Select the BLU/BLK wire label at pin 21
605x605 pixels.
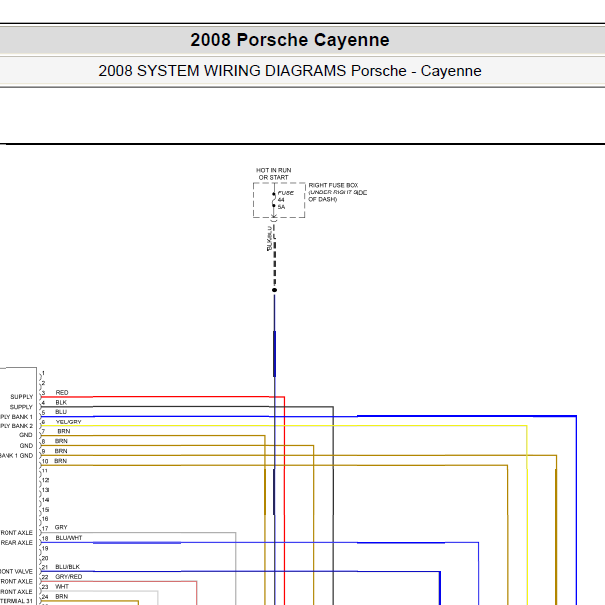point(68,567)
